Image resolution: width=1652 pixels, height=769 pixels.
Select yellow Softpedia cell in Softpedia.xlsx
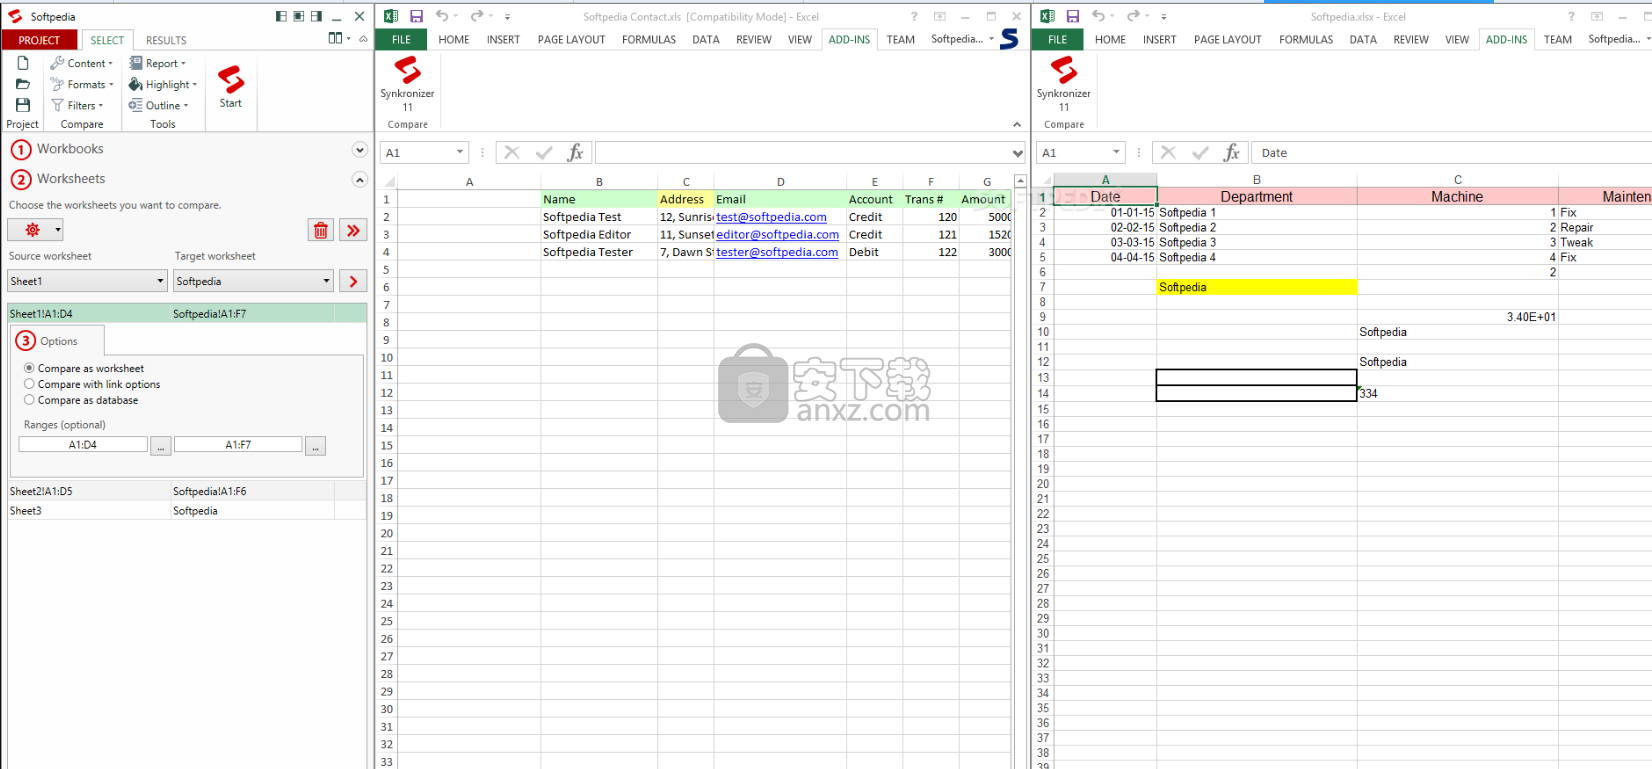1256,287
